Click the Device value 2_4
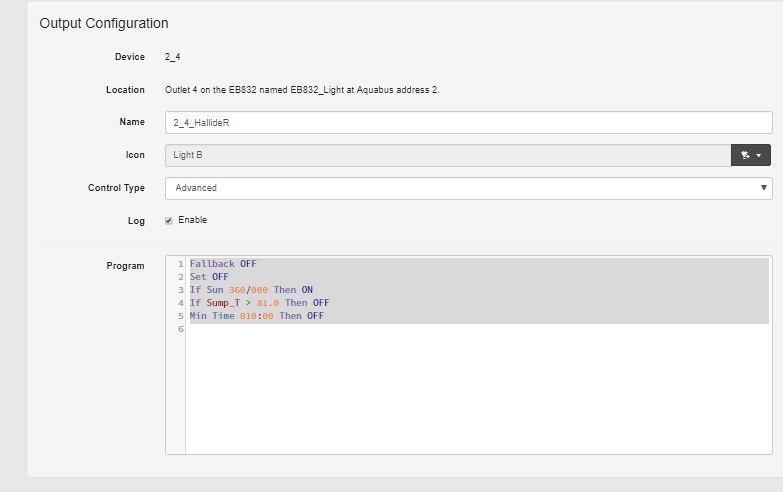This screenshot has height=492, width=783. [x=172, y=57]
